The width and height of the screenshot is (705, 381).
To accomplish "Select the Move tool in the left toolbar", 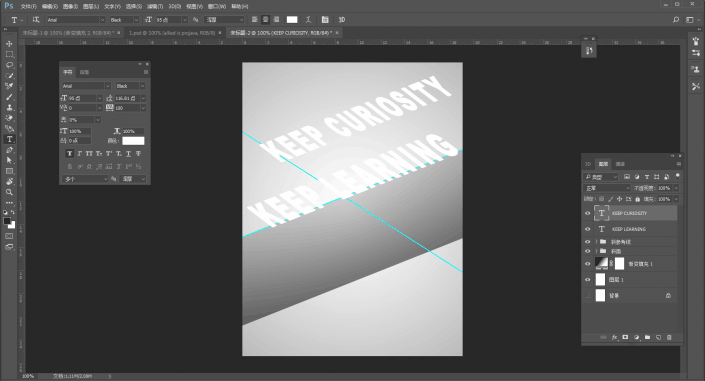I will point(9,44).
